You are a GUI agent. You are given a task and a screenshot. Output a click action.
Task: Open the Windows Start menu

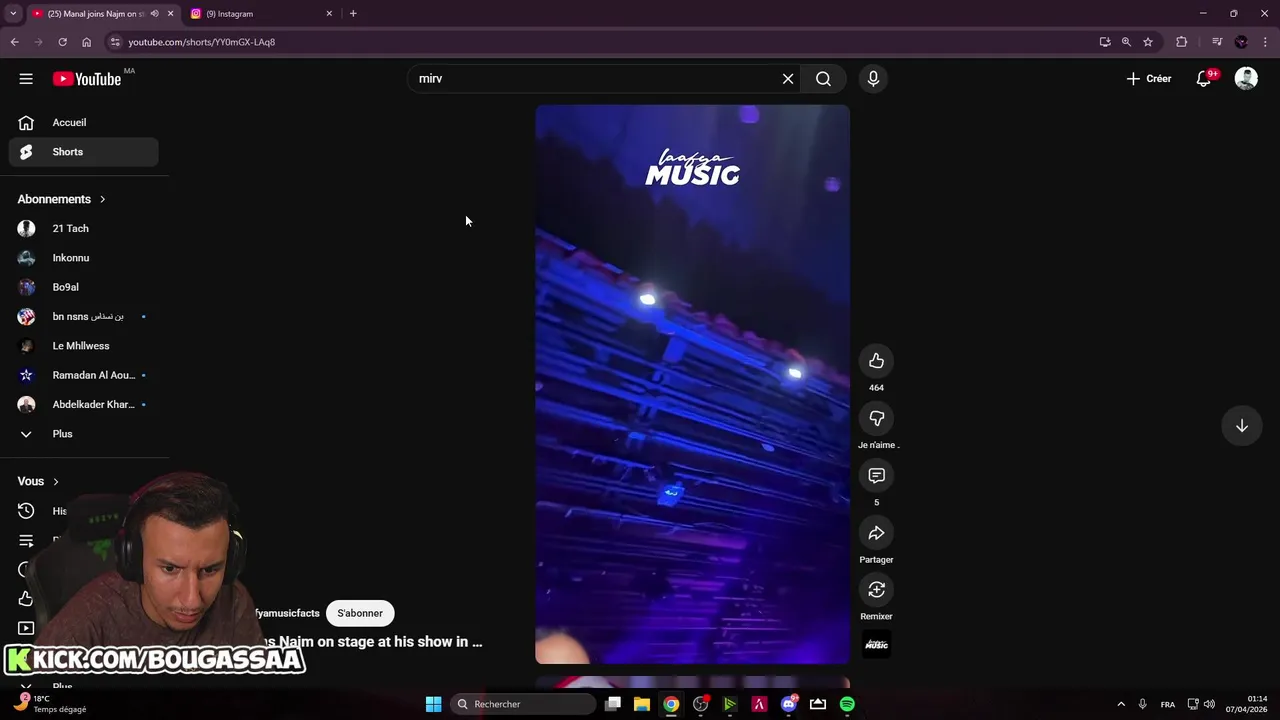(x=433, y=704)
